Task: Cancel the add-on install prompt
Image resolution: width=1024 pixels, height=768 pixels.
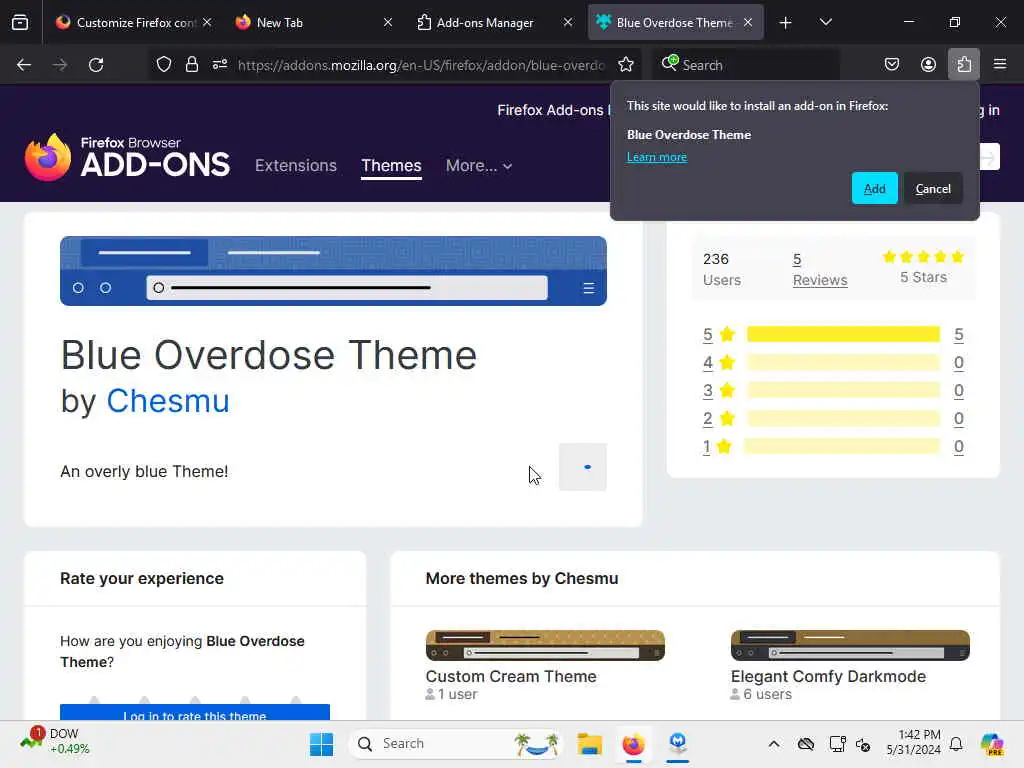Action: [933, 189]
